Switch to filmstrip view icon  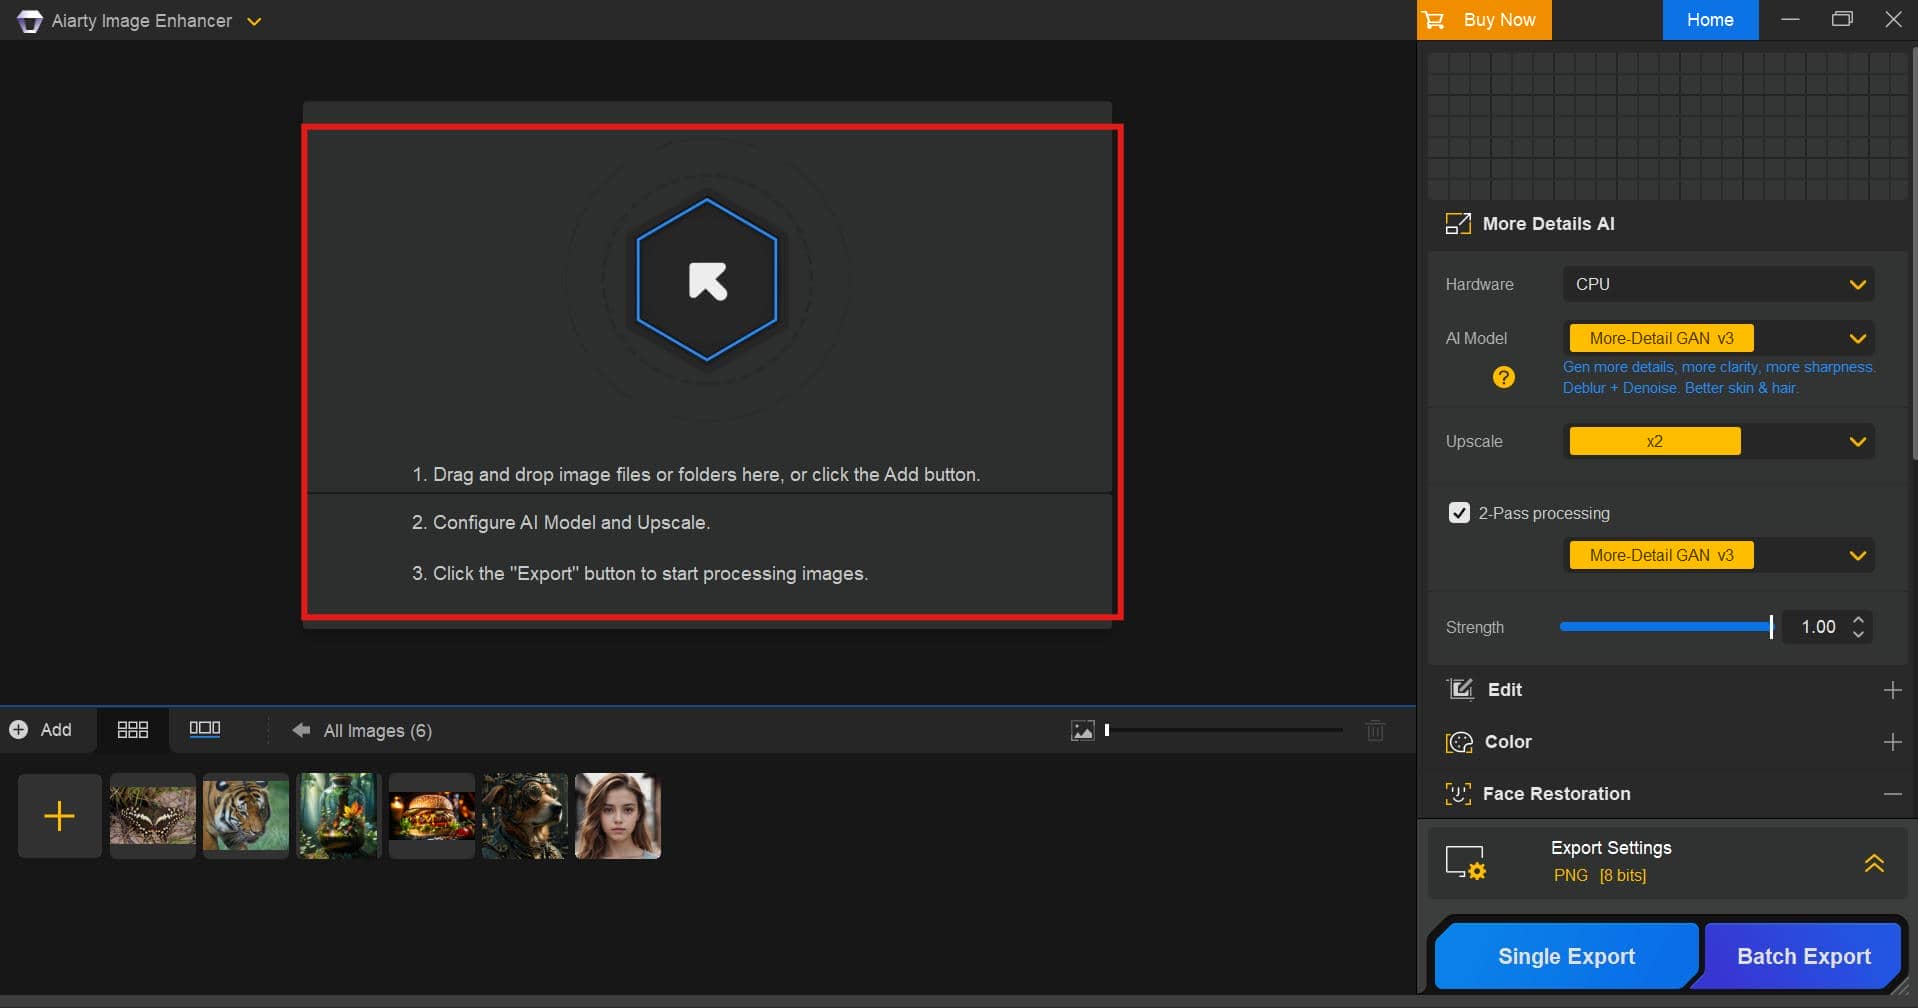(205, 729)
